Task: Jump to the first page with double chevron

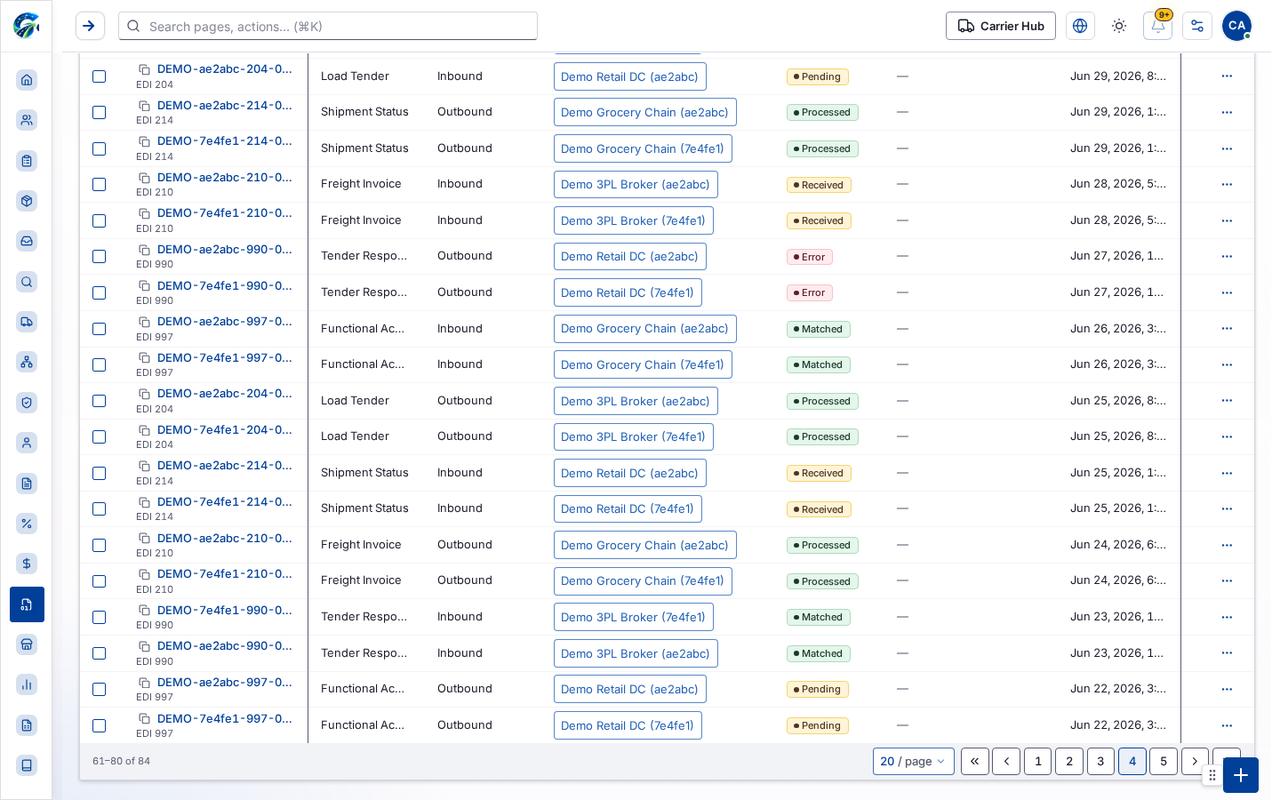Action: pos(975,761)
